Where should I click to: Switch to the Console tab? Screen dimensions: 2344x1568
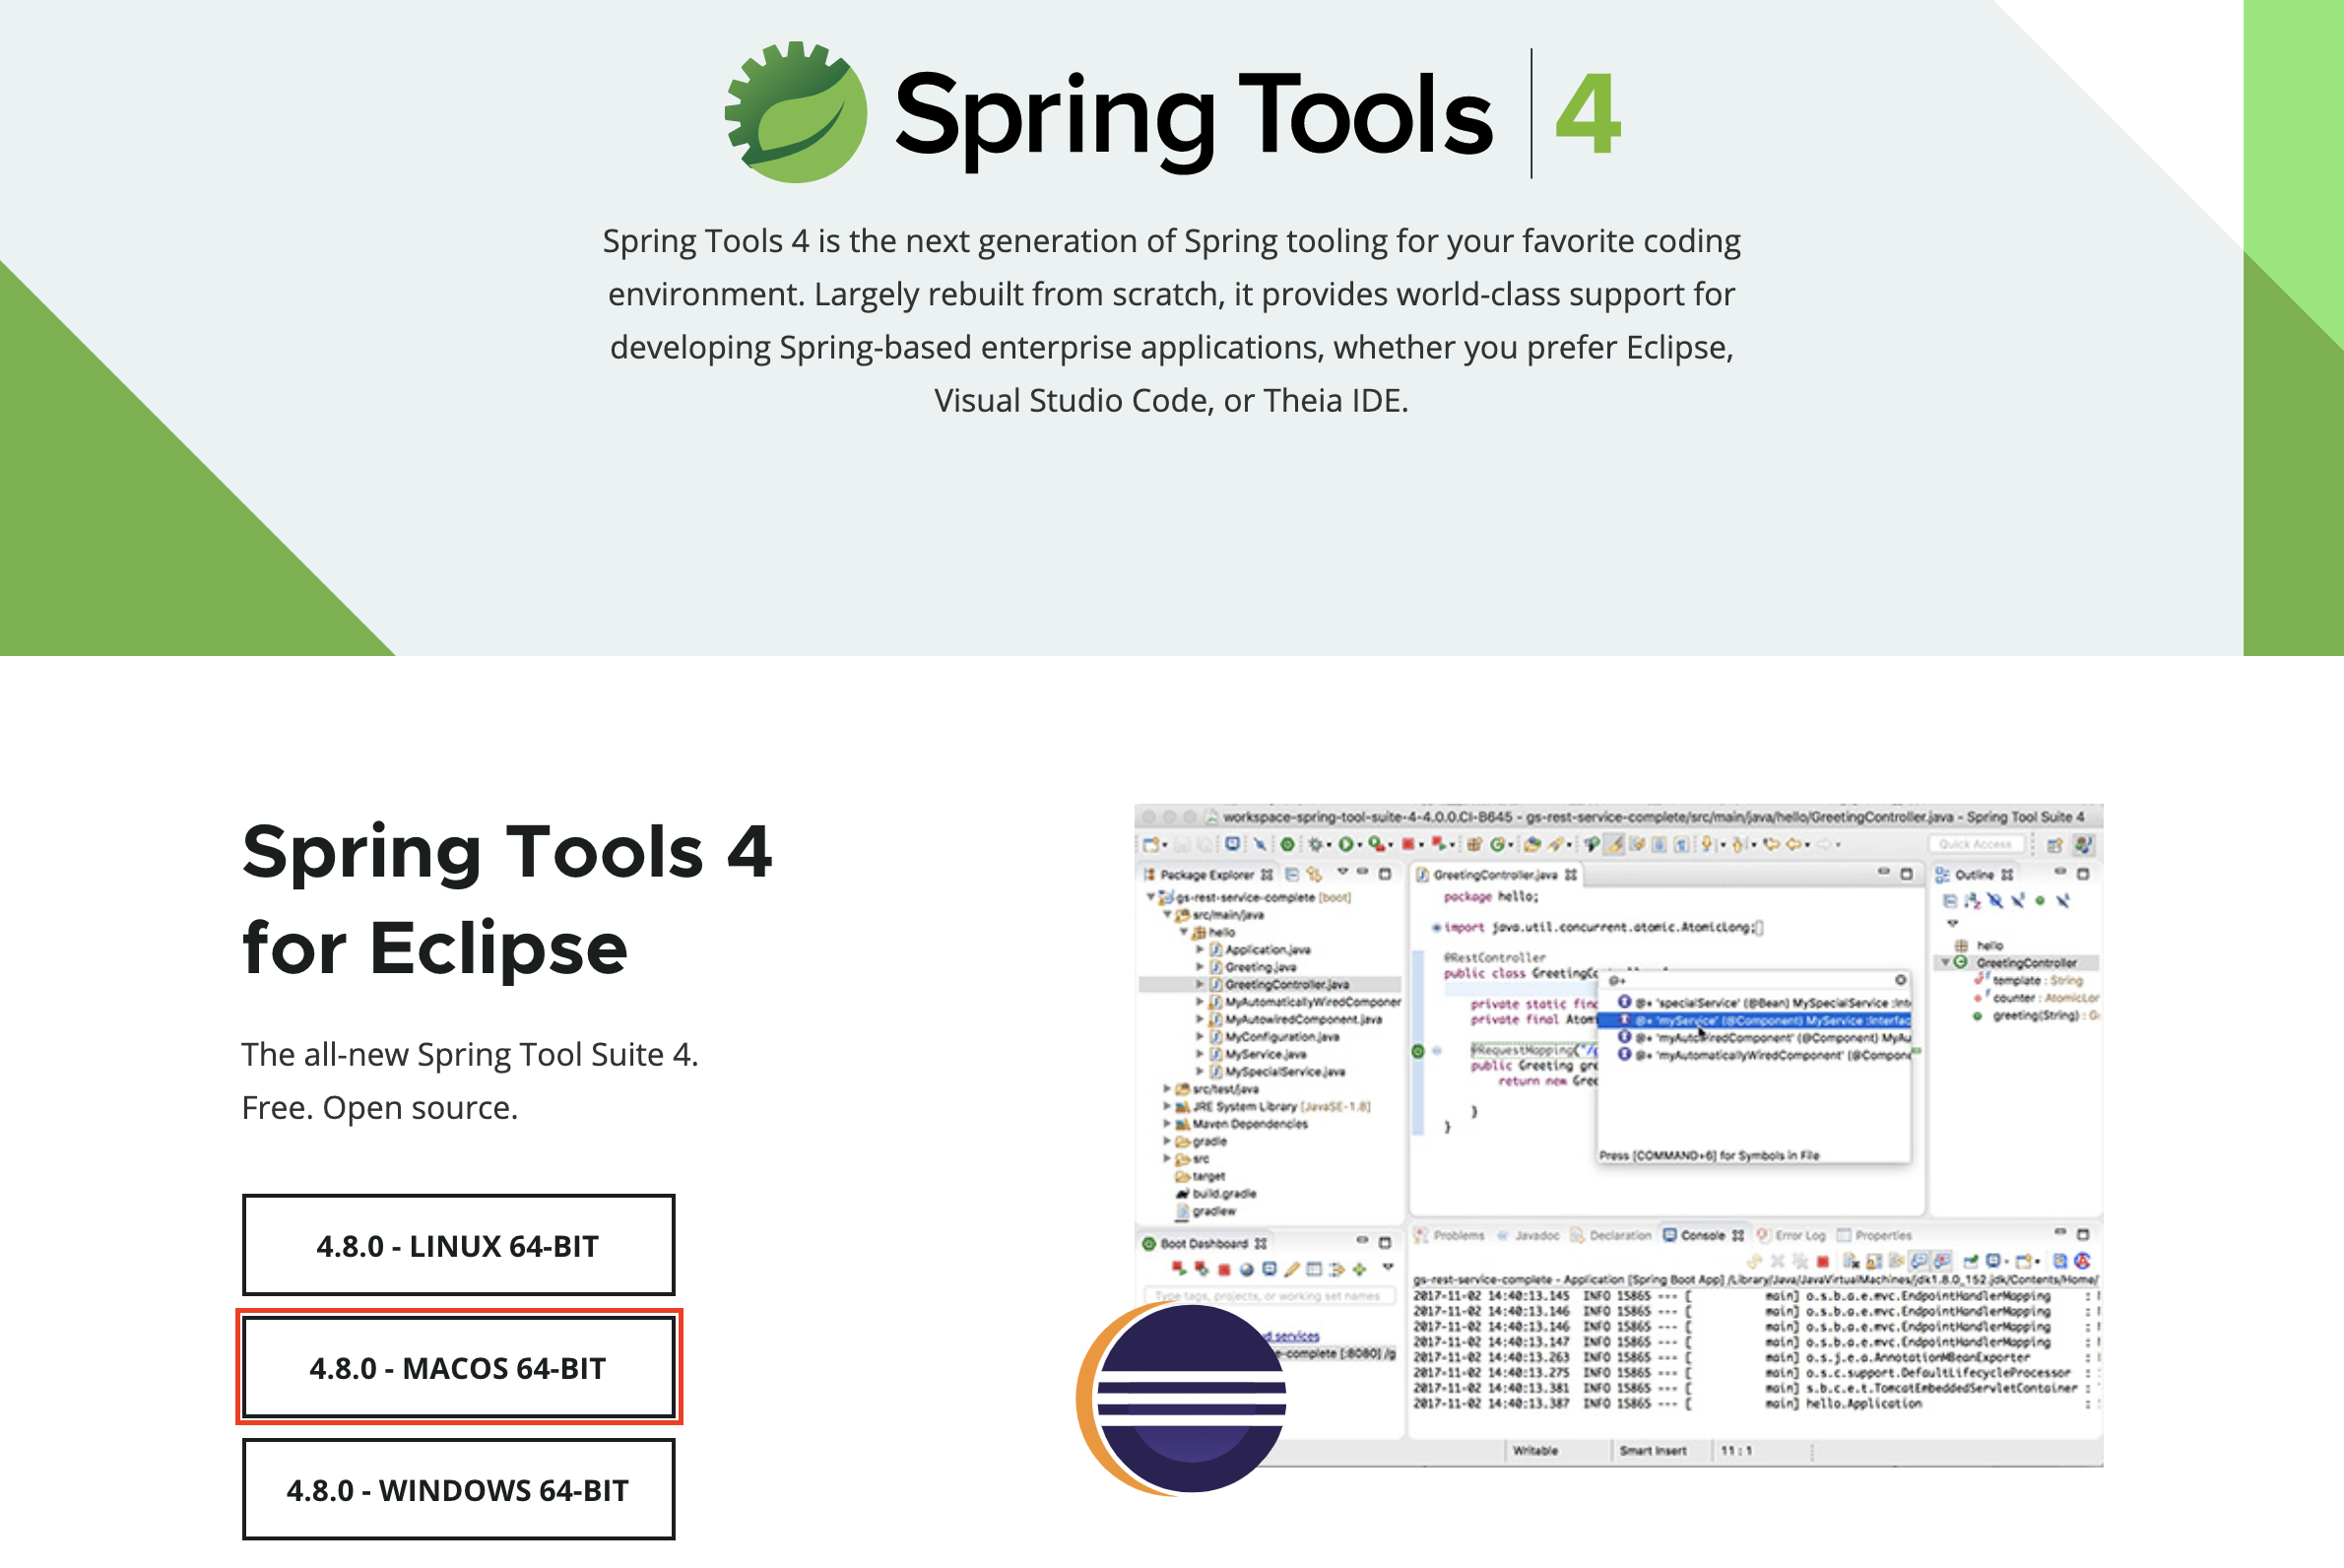pyautogui.click(x=1702, y=1235)
